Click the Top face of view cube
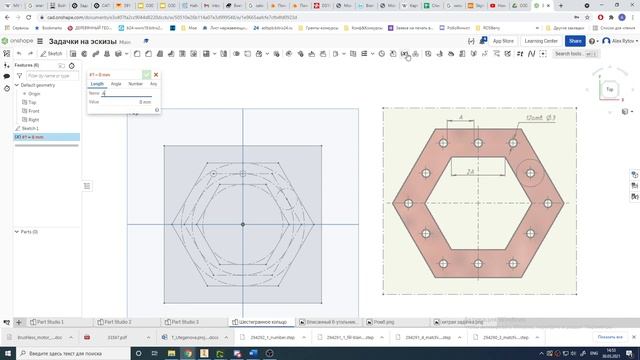Screen dimensions: 640x360 click(610, 89)
